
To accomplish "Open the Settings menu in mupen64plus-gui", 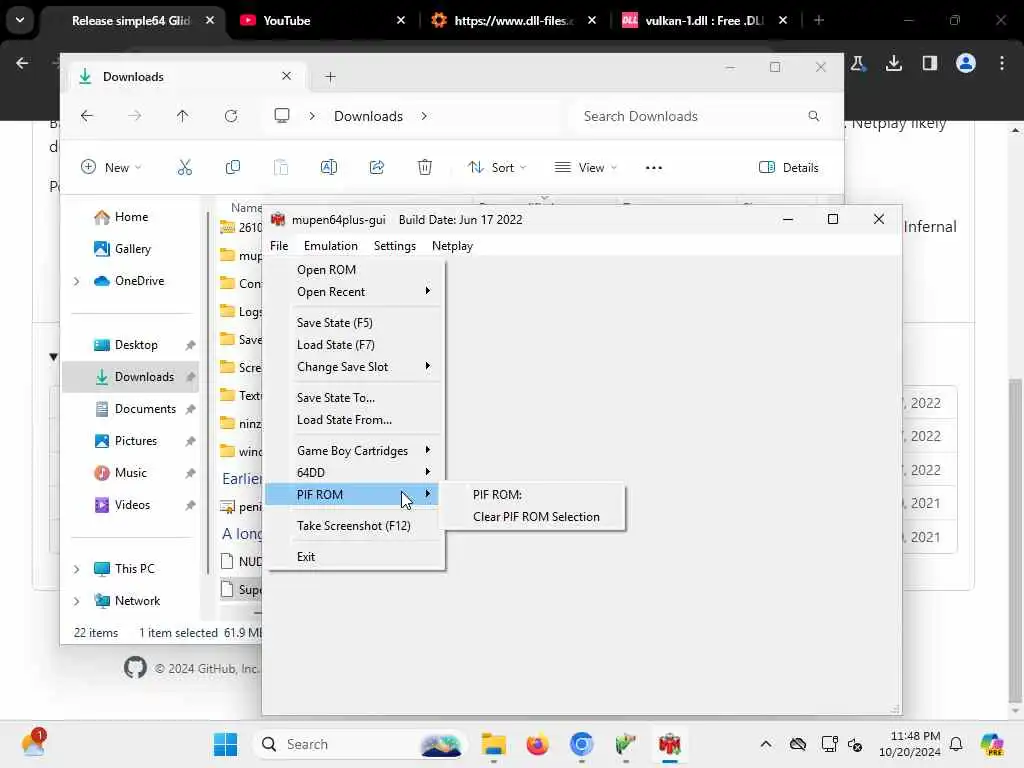I will coord(394,246).
